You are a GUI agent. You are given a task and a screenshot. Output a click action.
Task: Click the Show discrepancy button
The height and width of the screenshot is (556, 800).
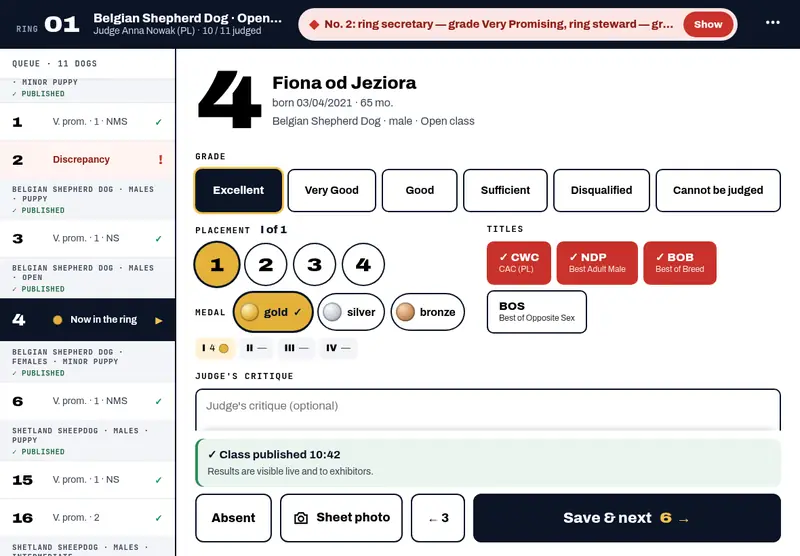[708, 24]
